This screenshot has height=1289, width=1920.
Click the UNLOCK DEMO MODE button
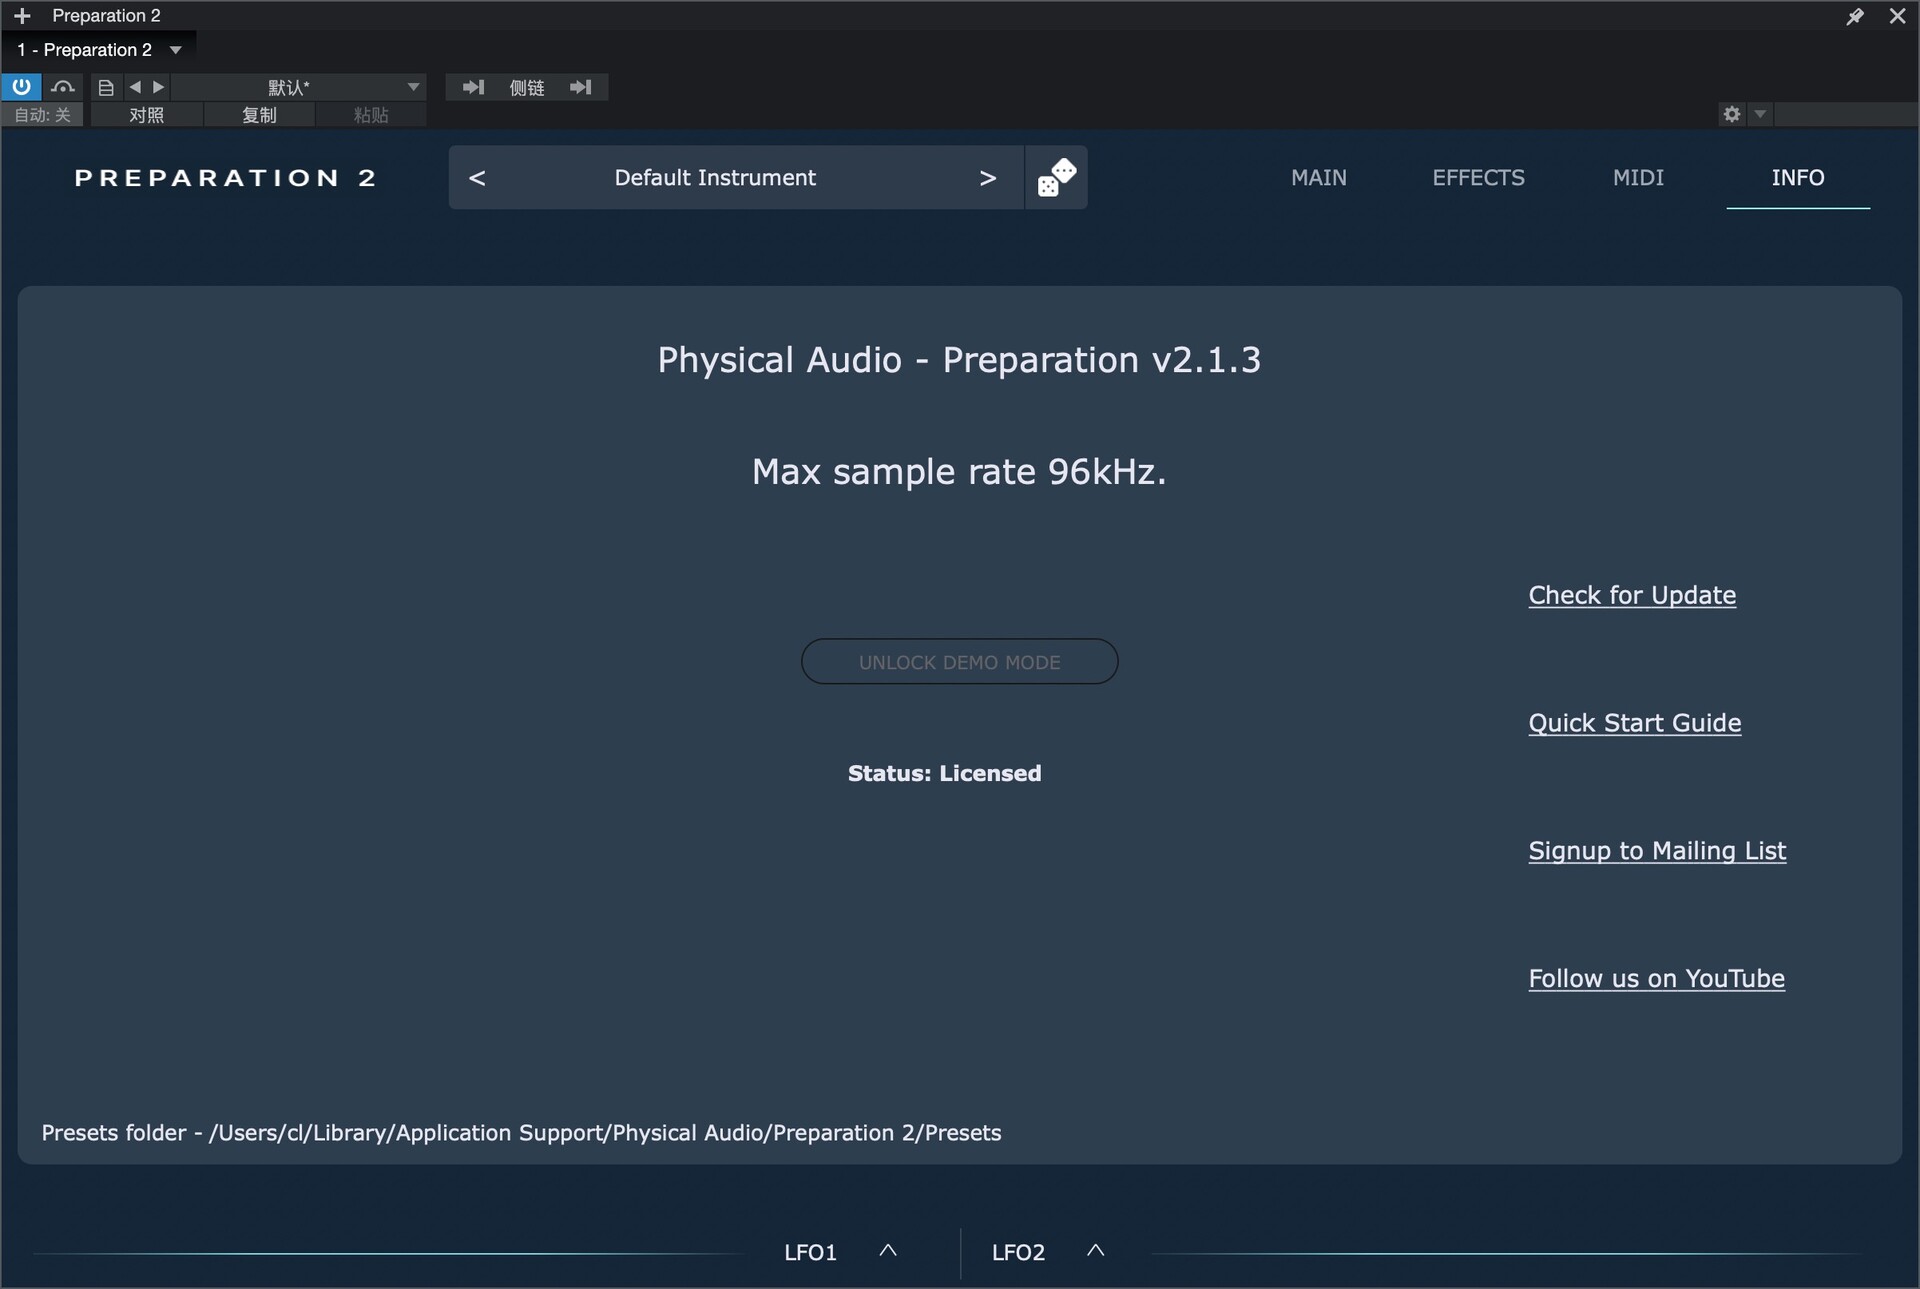pos(960,662)
